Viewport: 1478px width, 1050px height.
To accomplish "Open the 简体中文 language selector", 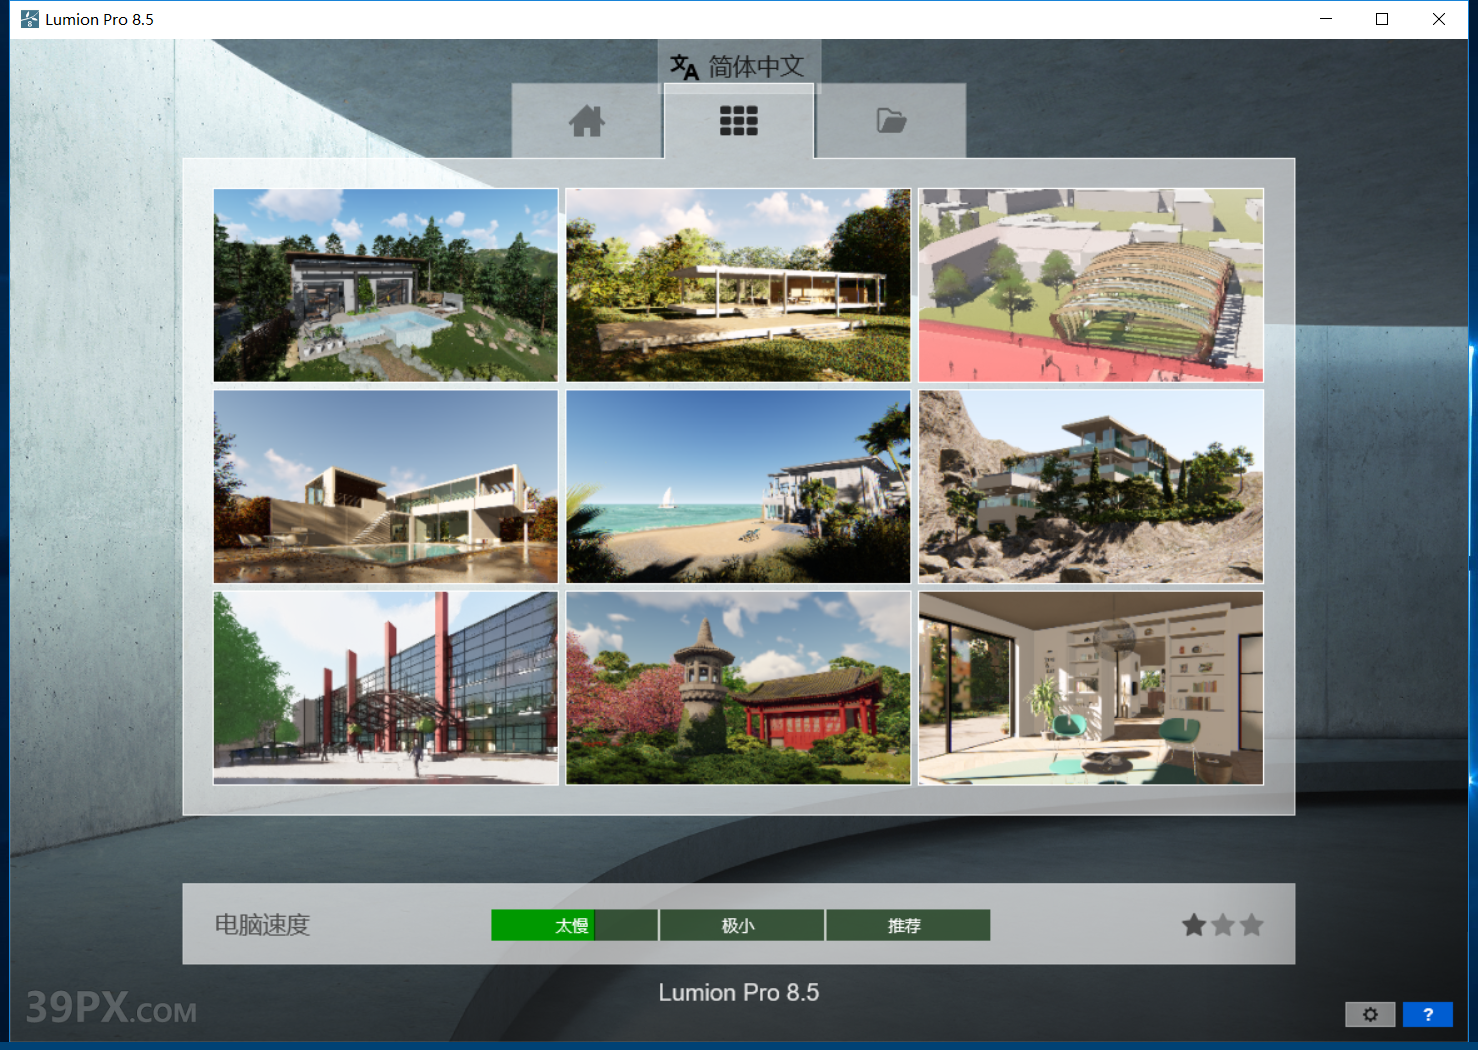I will [756, 67].
